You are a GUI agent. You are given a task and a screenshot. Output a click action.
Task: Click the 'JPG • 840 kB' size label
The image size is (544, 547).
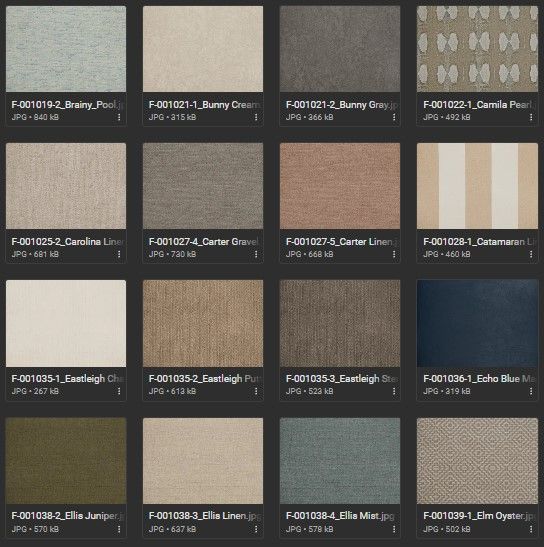pos(35,117)
